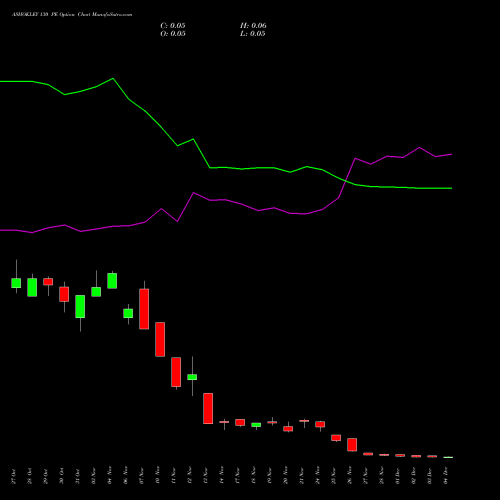Click the '04 Nov' date axis label
The height and width of the screenshot is (500, 500).
click(110, 476)
